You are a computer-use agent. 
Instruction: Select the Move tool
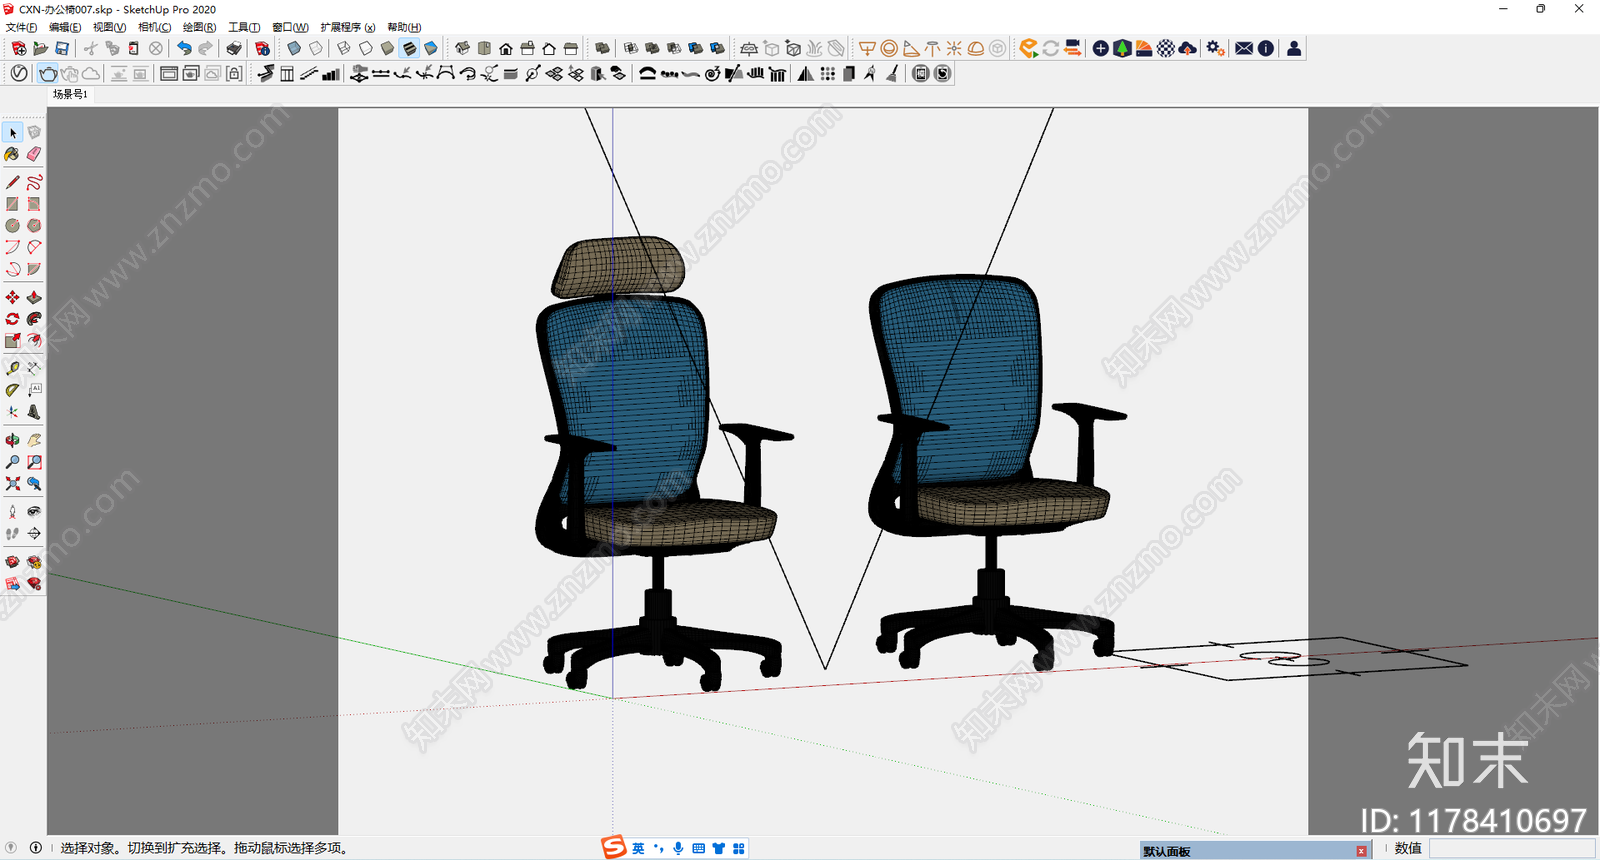point(12,297)
